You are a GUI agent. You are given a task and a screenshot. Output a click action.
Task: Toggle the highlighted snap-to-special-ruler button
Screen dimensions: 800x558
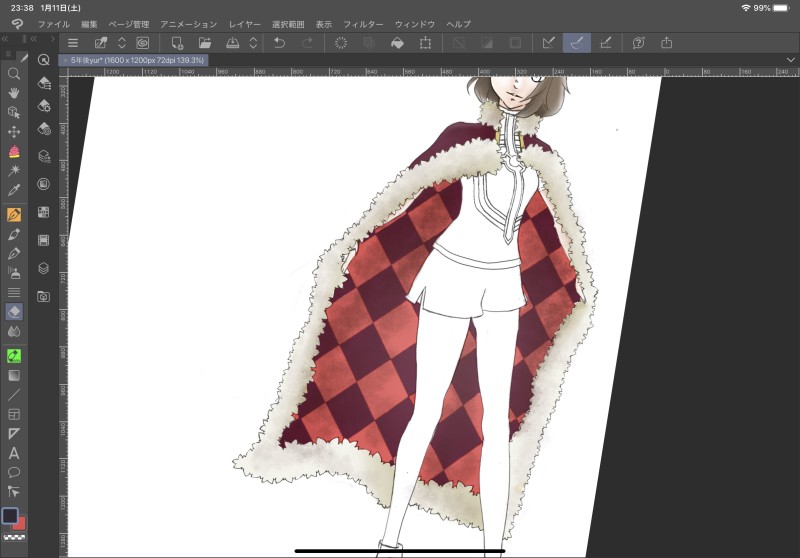pos(576,43)
